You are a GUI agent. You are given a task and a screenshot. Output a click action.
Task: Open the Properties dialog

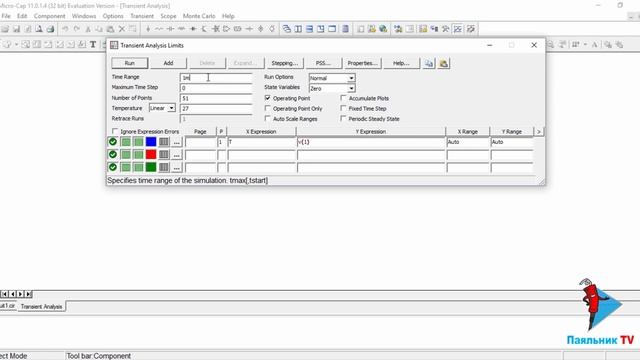click(362, 63)
